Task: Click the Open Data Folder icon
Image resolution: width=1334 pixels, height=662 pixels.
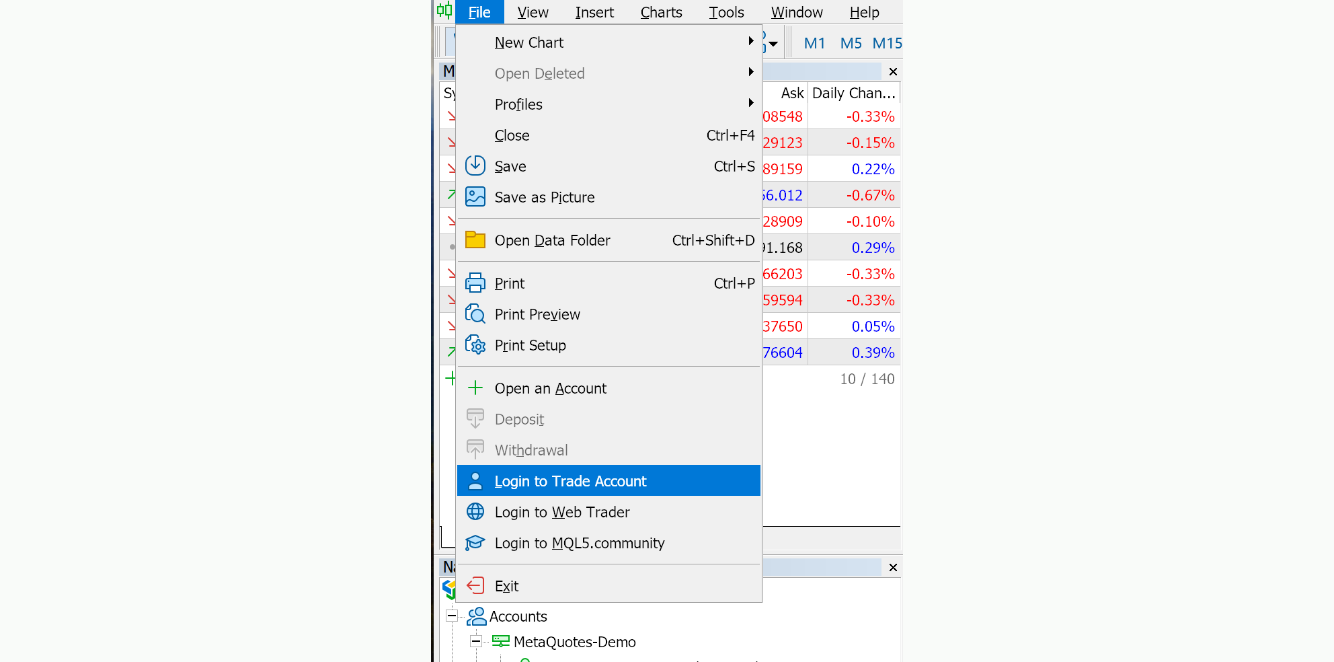Action: click(475, 240)
